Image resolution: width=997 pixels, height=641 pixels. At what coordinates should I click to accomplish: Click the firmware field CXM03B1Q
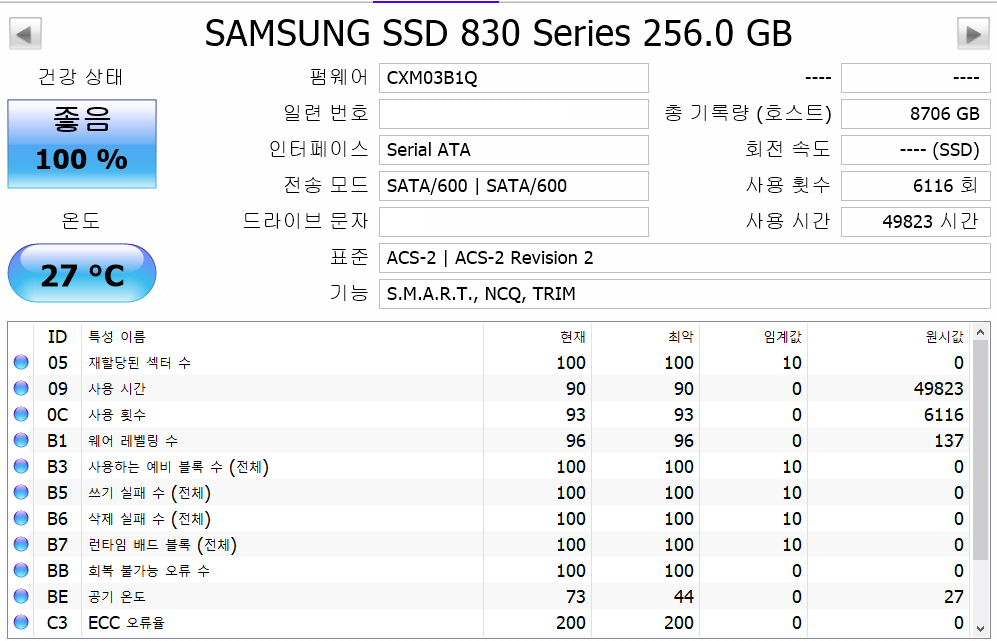click(513, 78)
